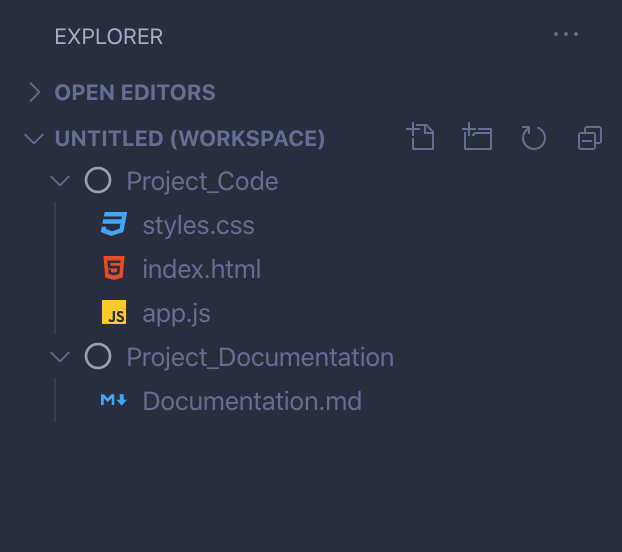Select the Project_Code folder name
622x552 pixels.
pyautogui.click(x=202, y=182)
